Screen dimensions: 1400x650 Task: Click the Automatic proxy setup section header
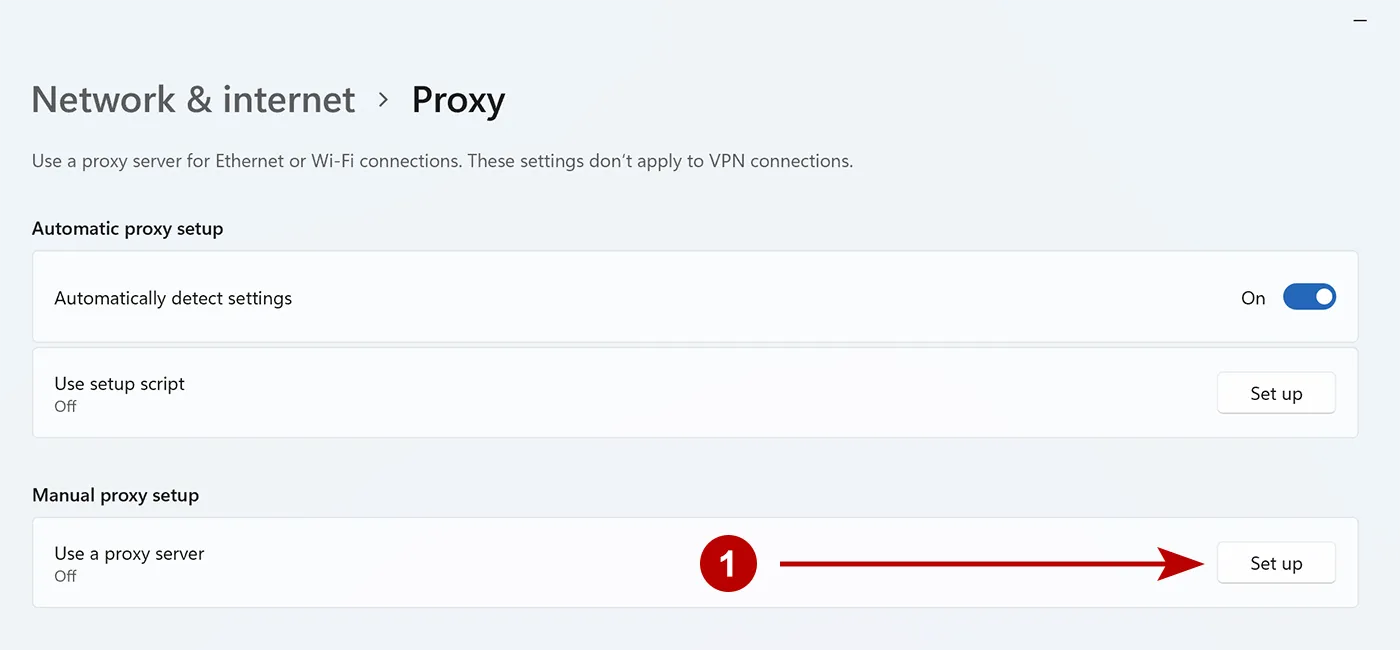[127, 228]
